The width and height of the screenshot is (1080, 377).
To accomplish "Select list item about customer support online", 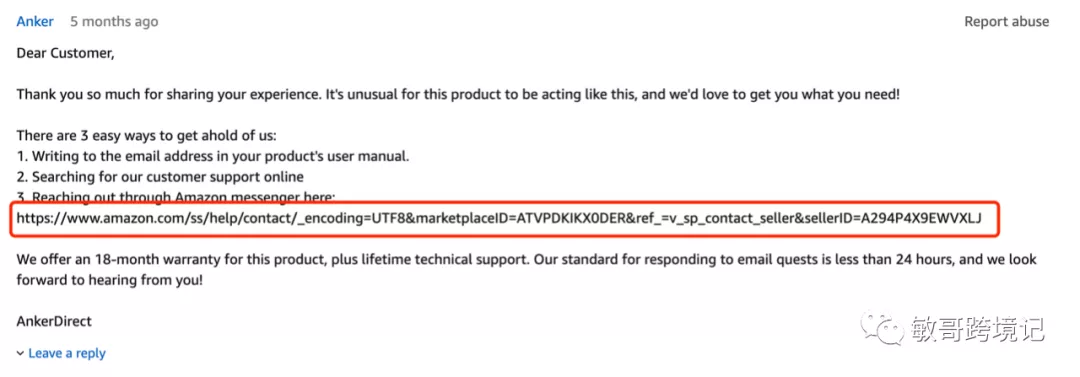I will click(x=160, y=176).
